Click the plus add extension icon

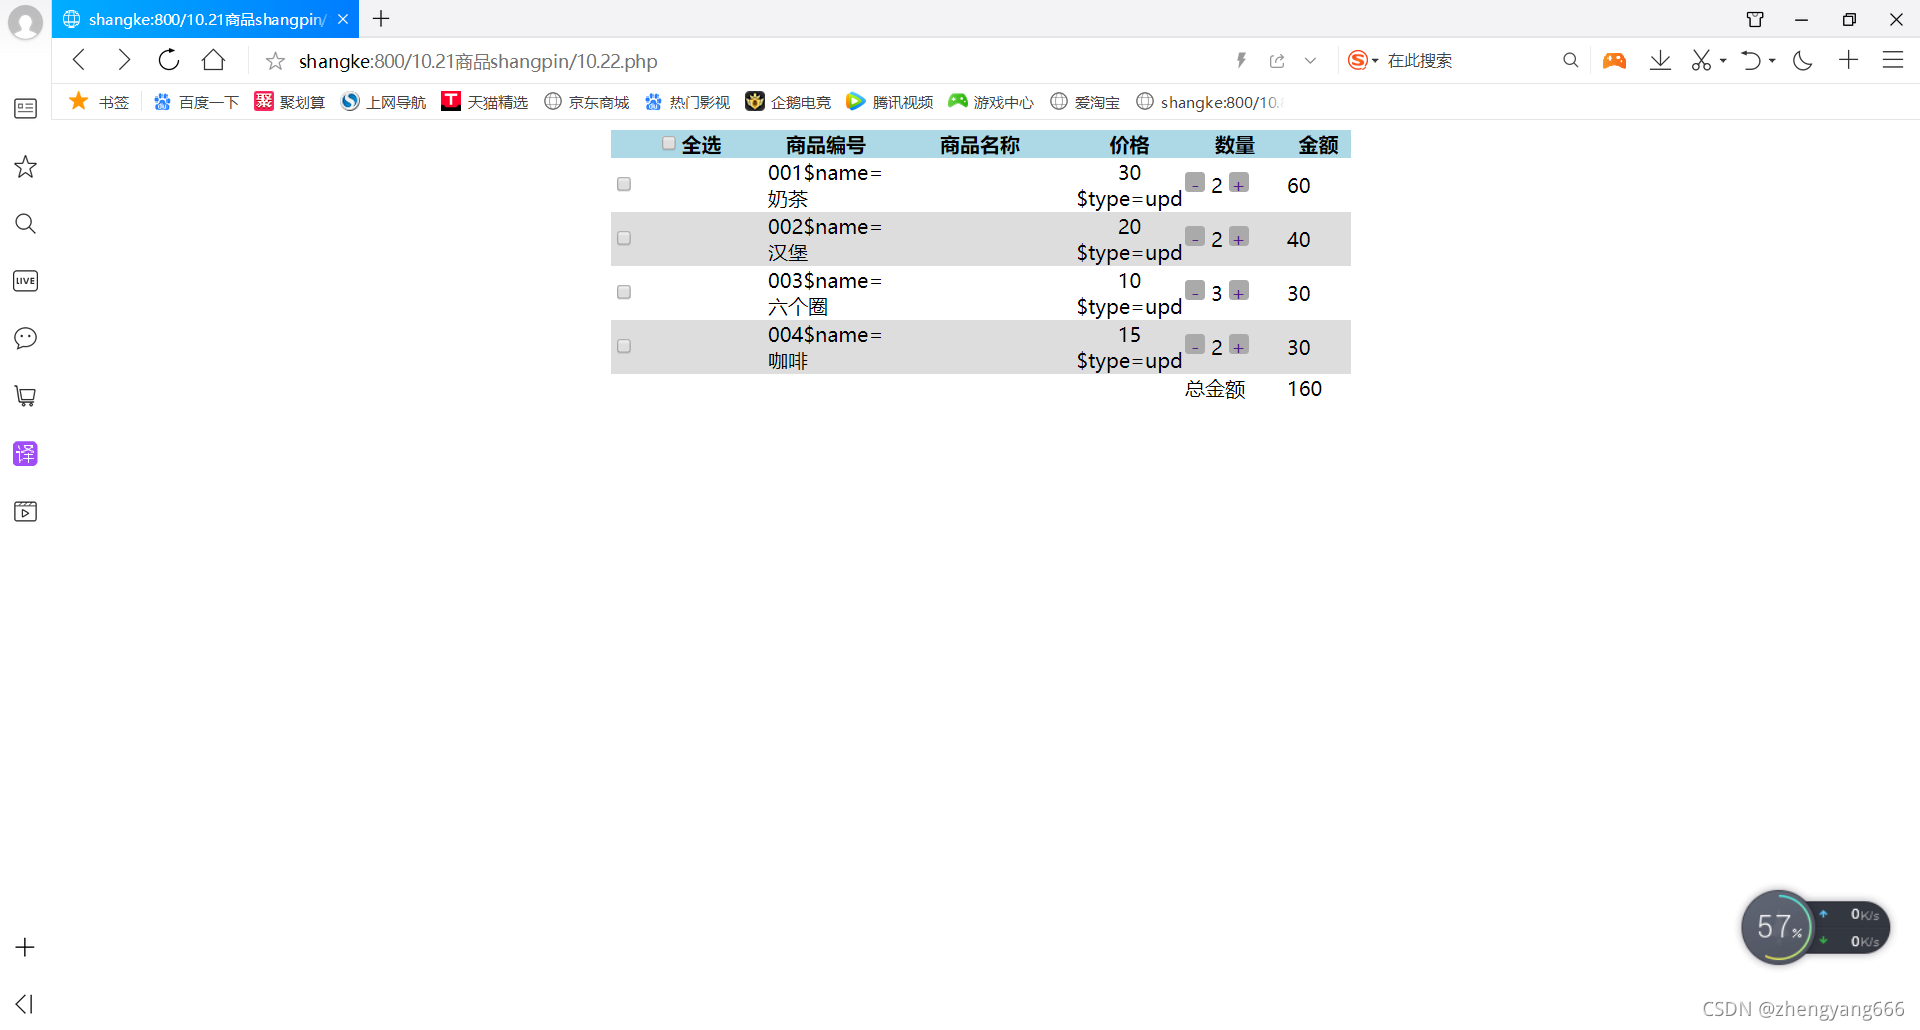pos(1848,60)
